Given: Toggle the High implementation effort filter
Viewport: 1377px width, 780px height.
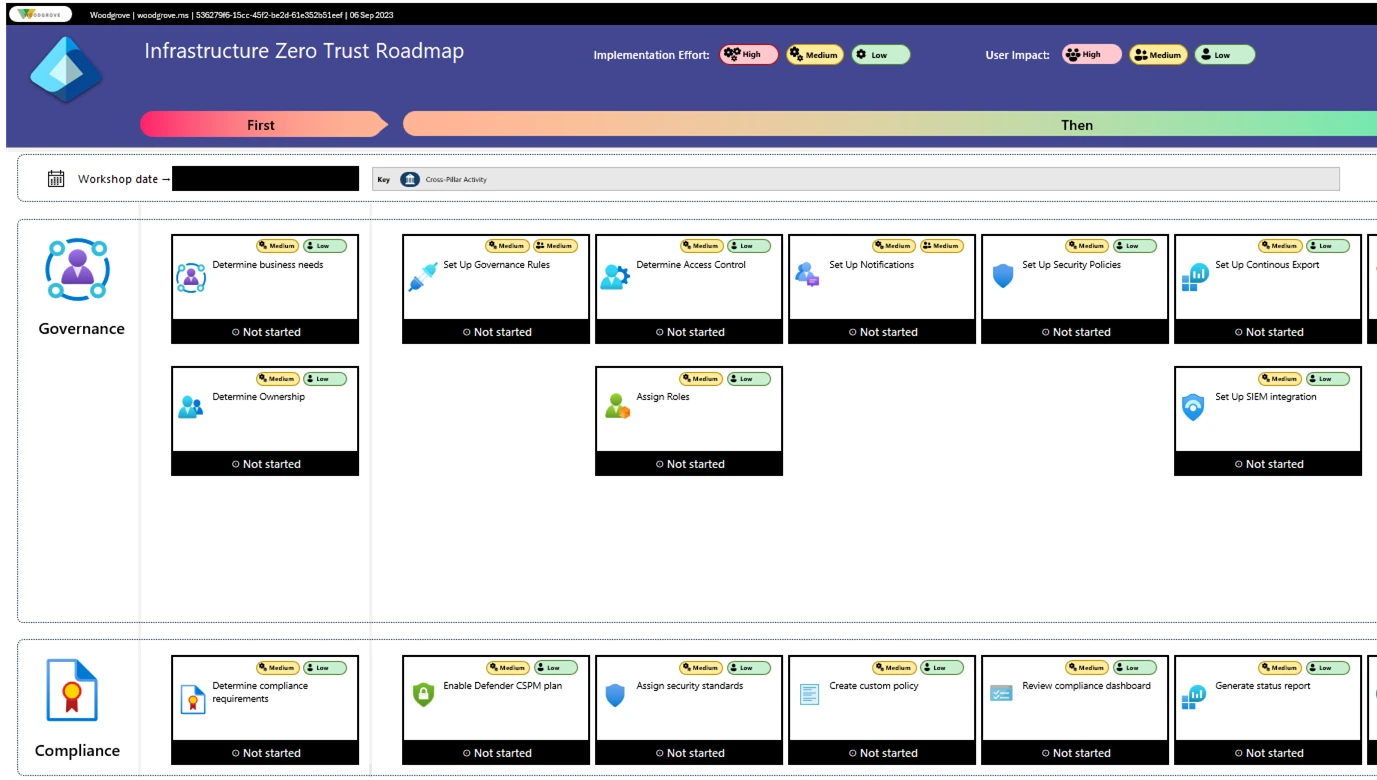Looking at the screenshot, I should click(748, 54).
